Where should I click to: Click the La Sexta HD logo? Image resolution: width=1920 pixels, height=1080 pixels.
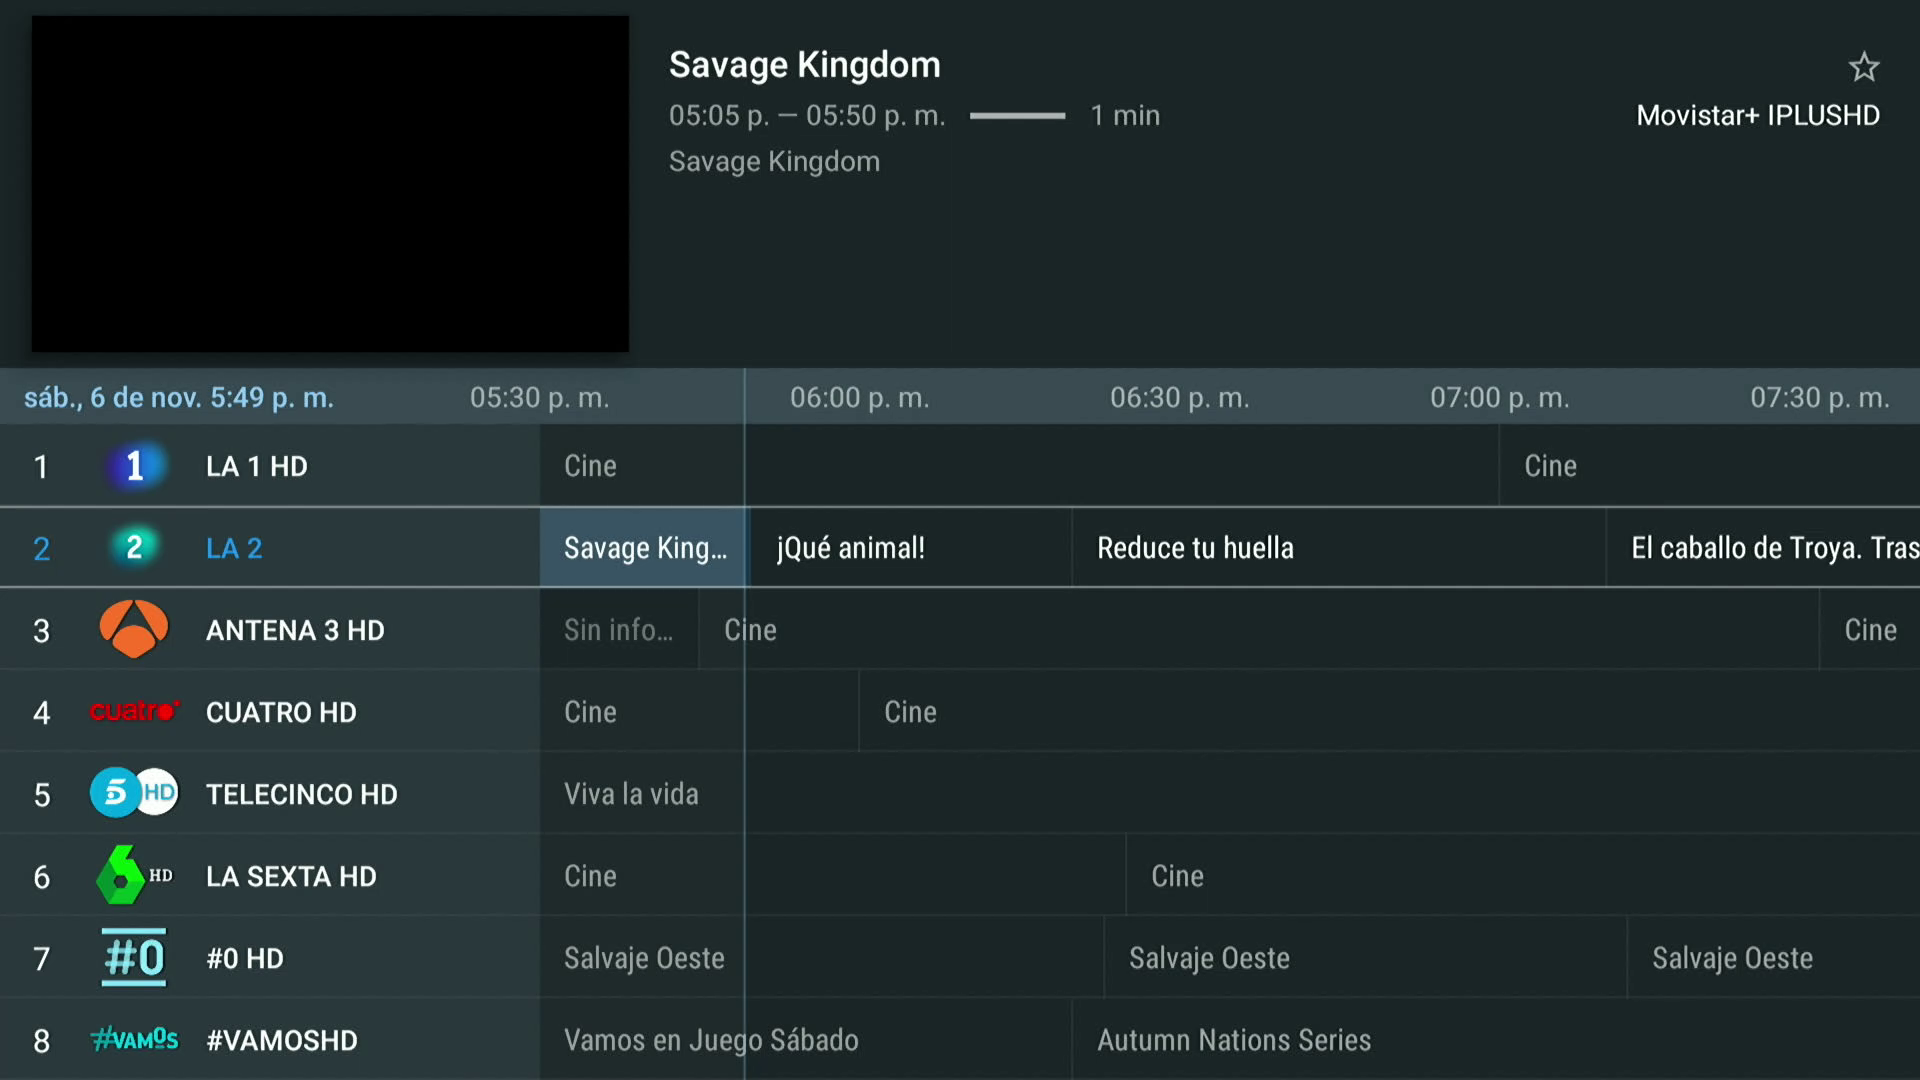click(134, 875)
